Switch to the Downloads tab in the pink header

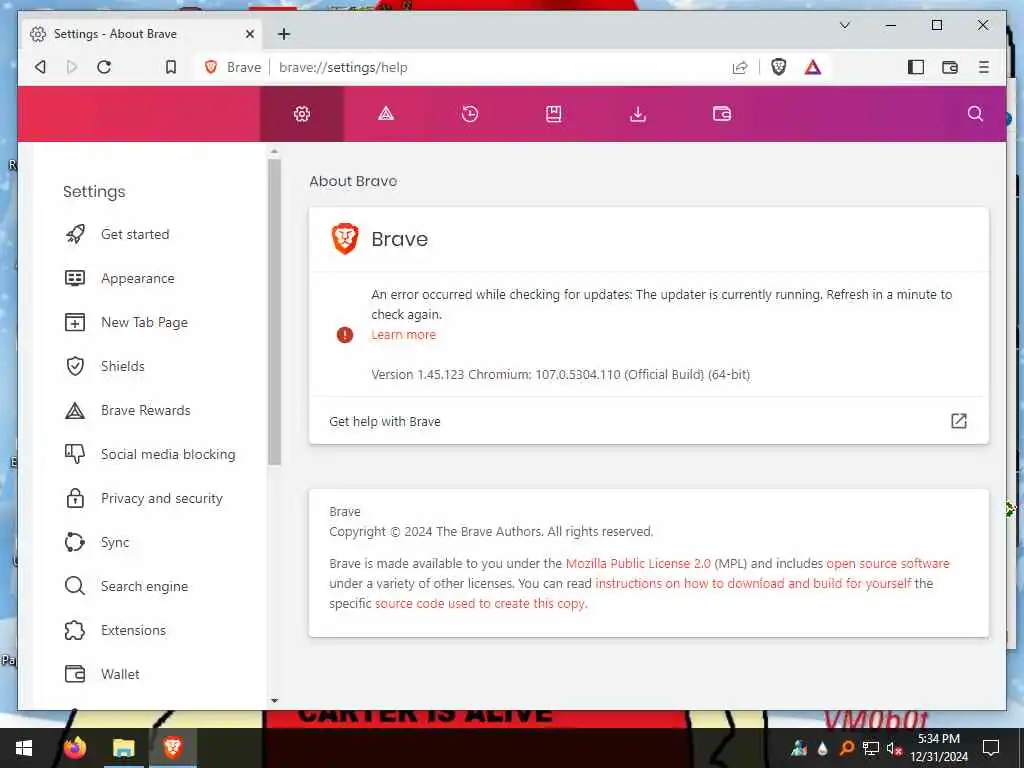637,114
